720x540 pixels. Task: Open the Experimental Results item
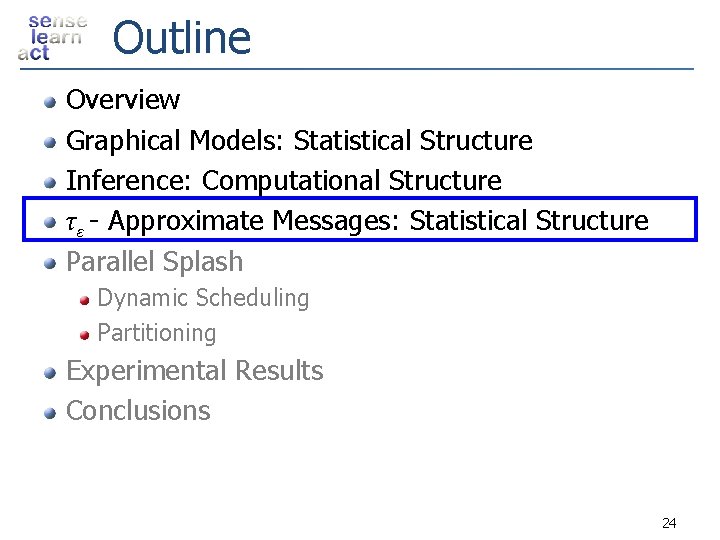coord(194,371)
